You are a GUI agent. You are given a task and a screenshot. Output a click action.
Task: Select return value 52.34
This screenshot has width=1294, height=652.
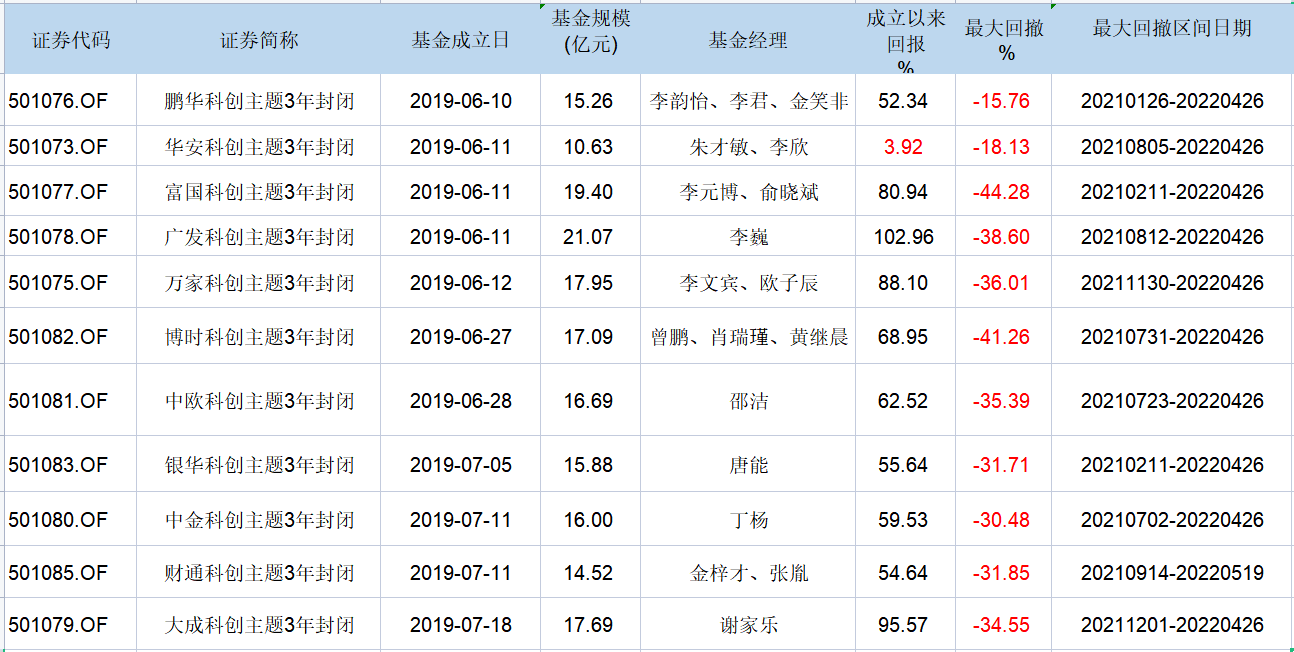pos(903,101)
